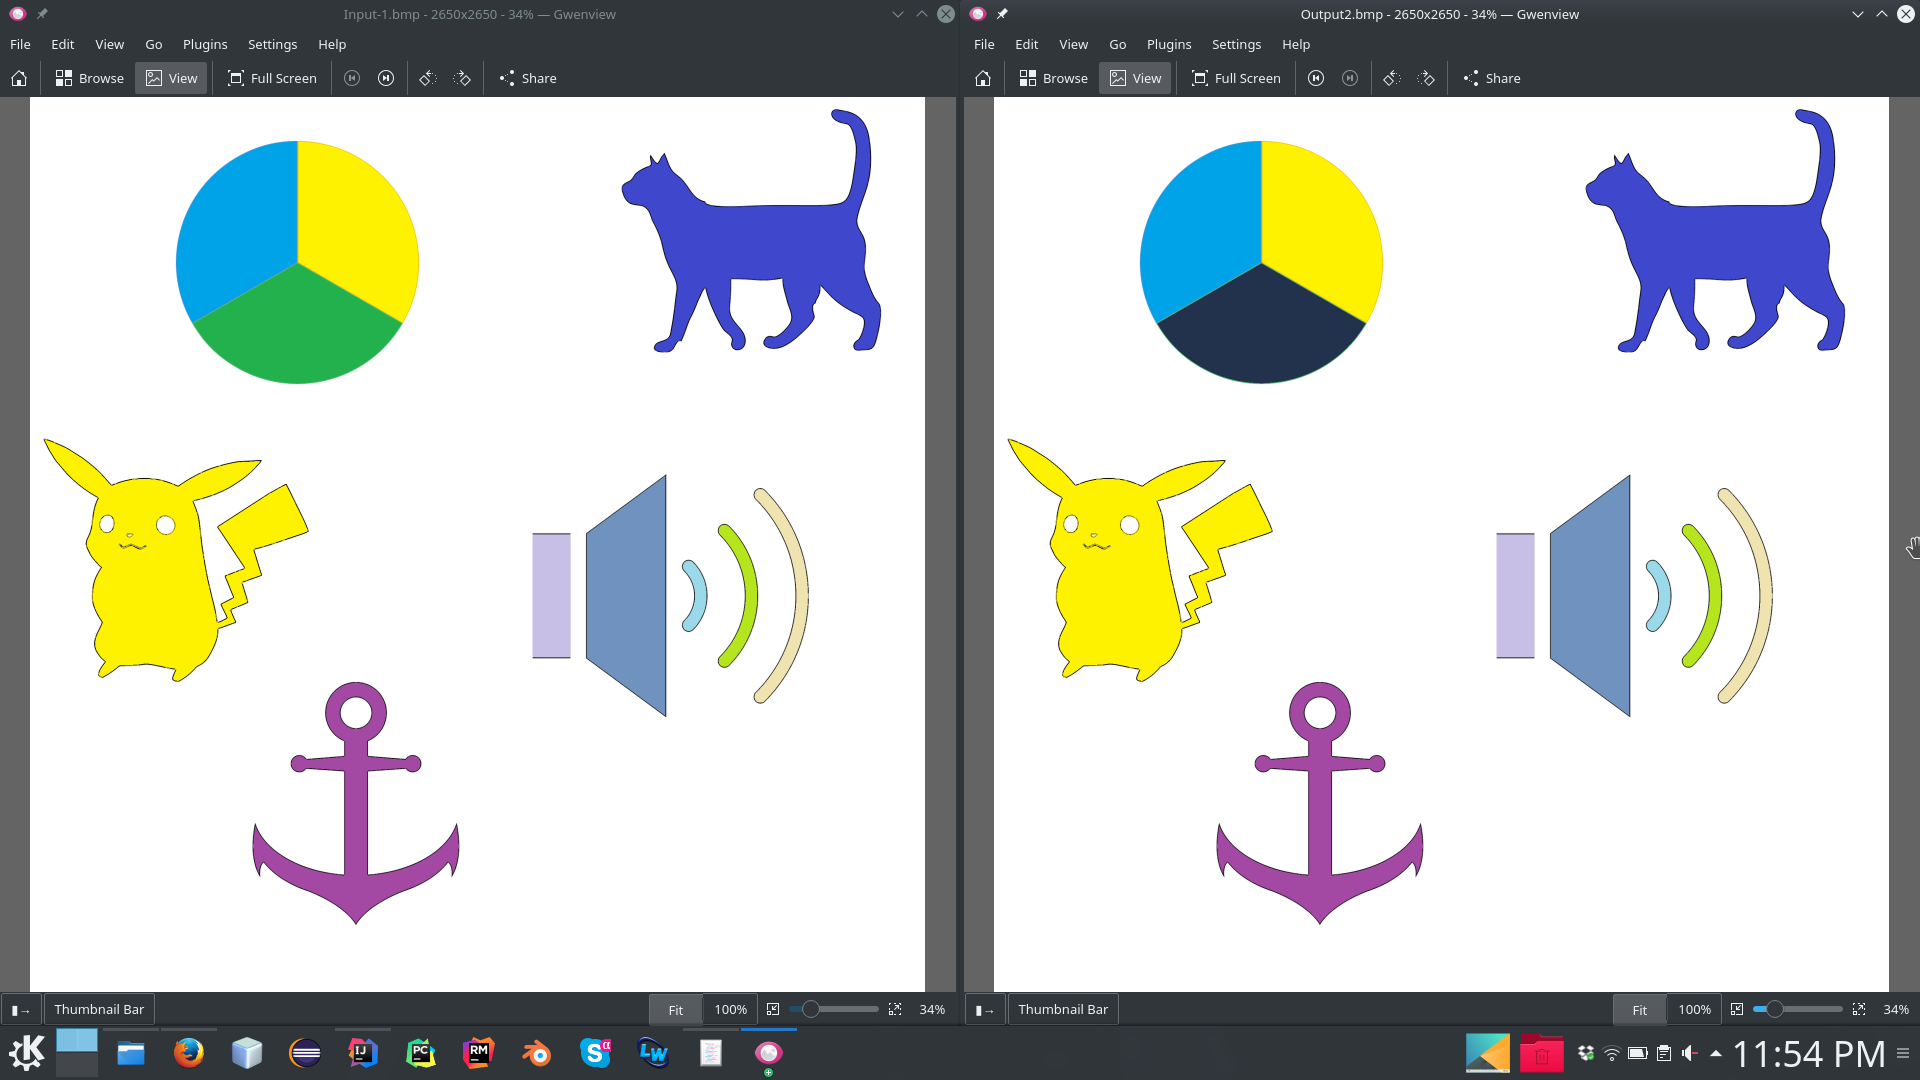This screenshot has width=1920, height=1080.
Task: Launch Firefox from the taskbar
Action: pos(188,1053)
